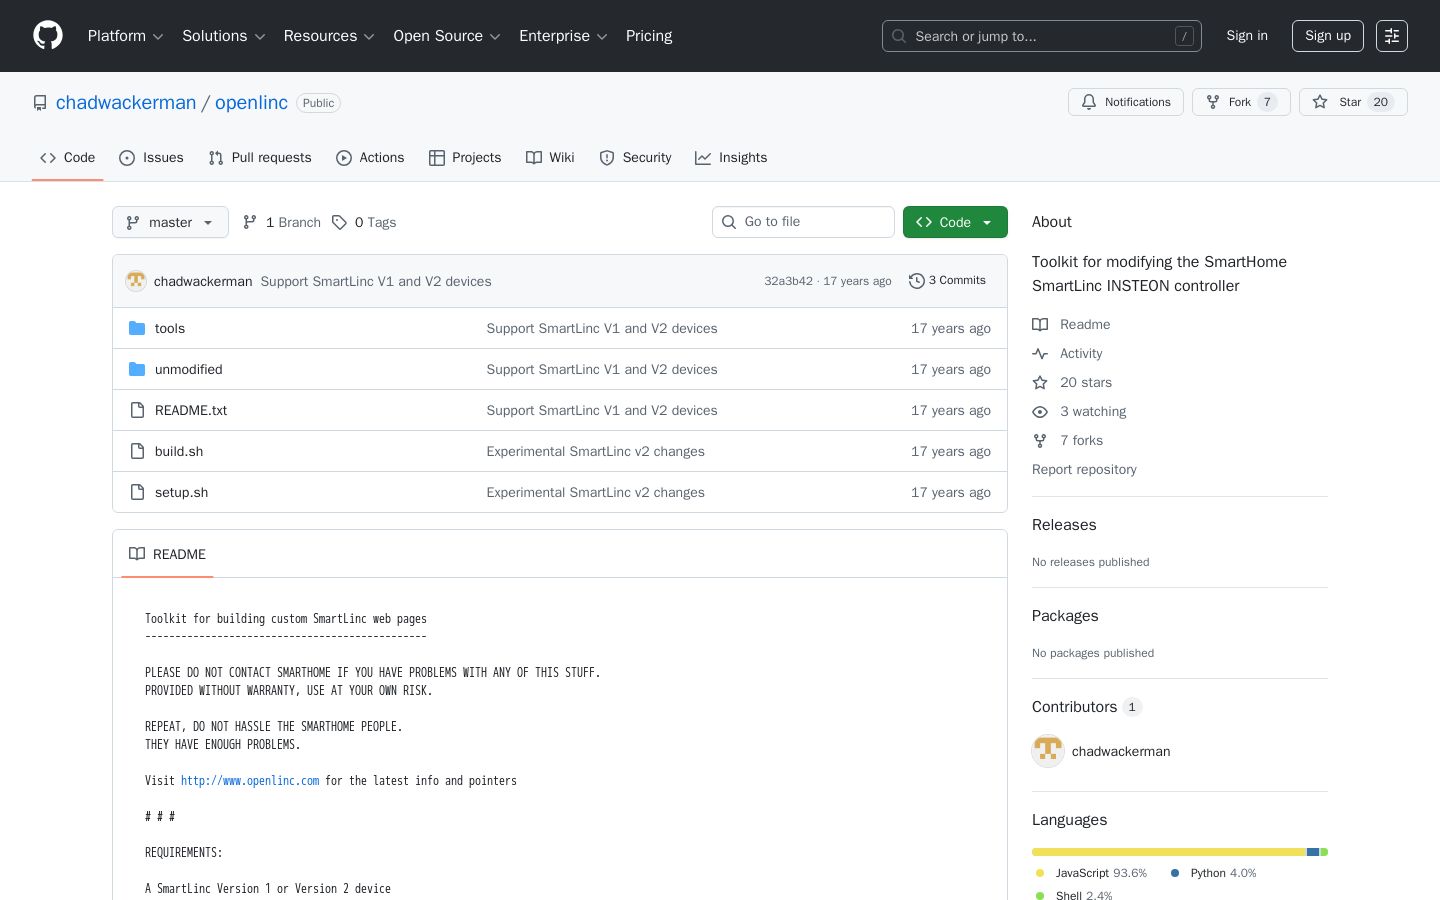1440x900 pixels.
Task: Click the book icon in README heading
Action: (x=137, y=554)
